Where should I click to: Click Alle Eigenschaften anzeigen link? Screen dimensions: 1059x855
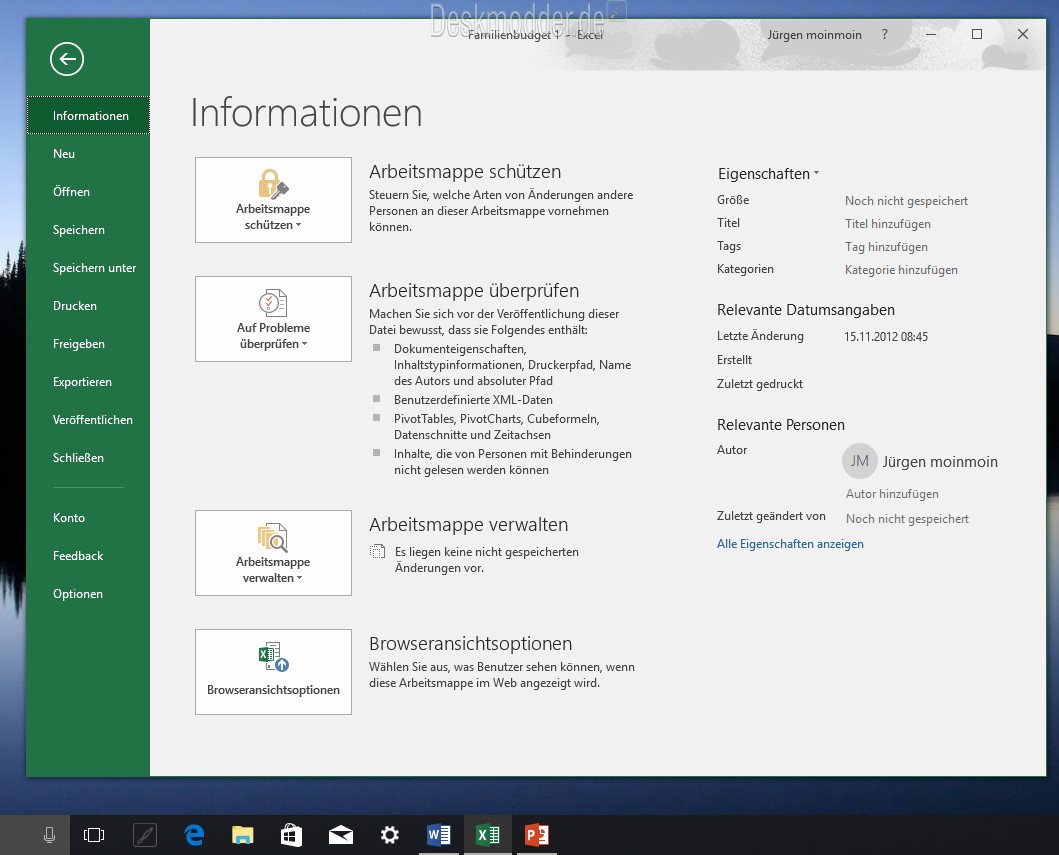pyautogui.click(x=790, y=544)
